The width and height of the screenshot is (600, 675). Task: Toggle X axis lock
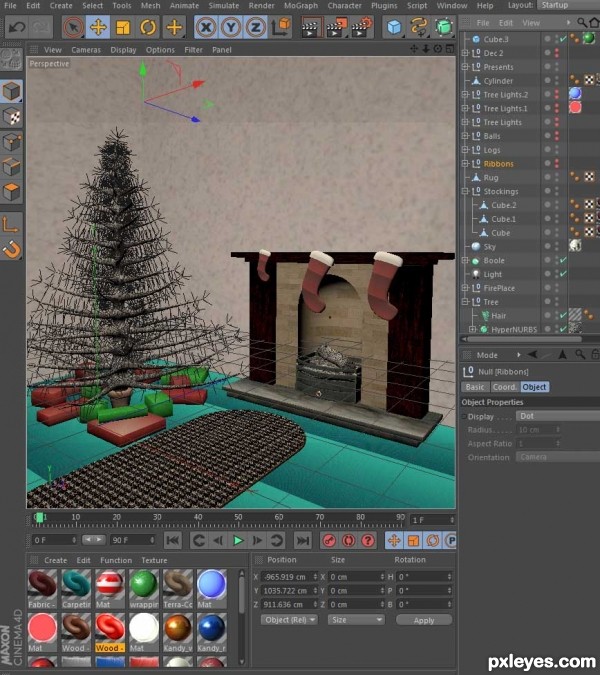206,28
